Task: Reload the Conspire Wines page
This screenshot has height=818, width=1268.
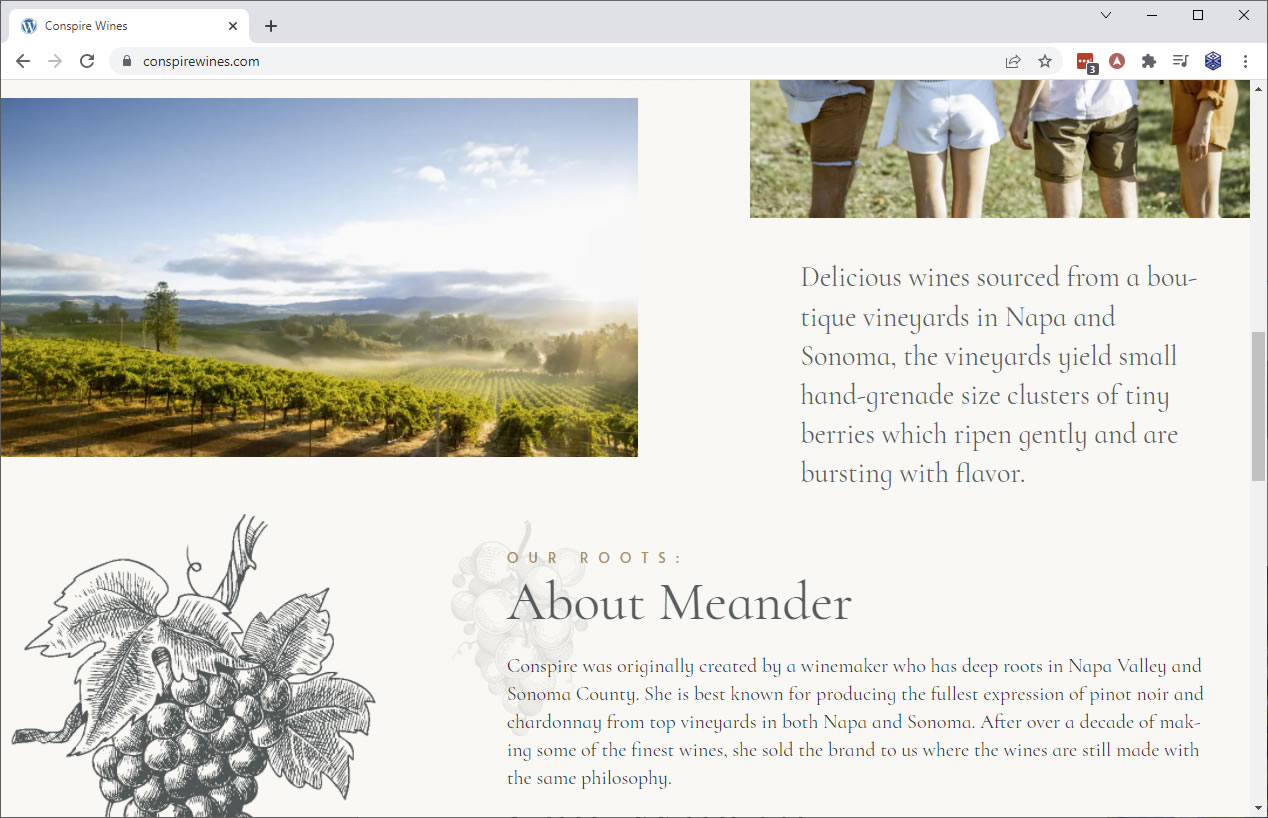Action: (x=87, y=61)
